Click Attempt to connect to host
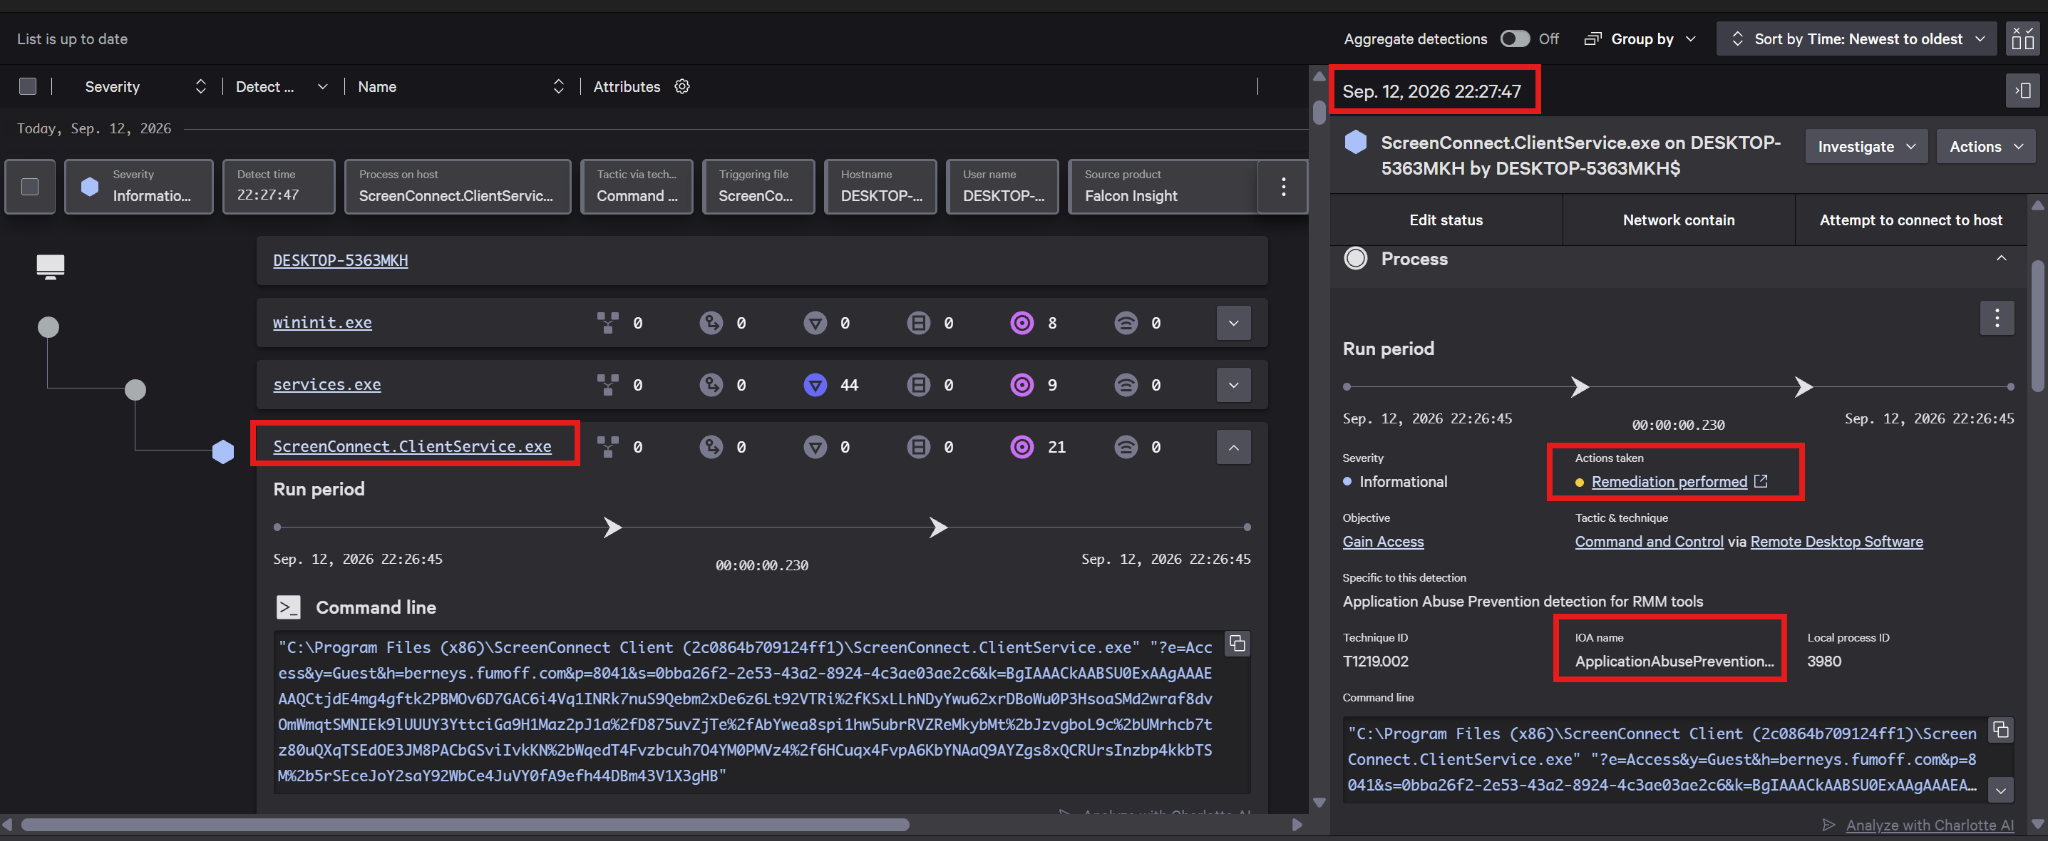The image size is (2048, 841). click(x=1911, y=220)
